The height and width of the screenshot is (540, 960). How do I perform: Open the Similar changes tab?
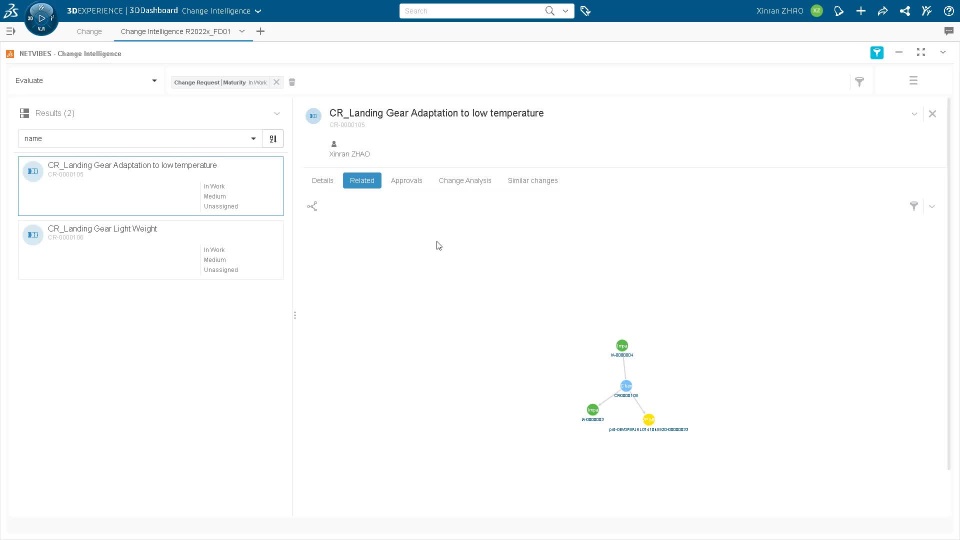pyautogui.click(x=533, y=181)
